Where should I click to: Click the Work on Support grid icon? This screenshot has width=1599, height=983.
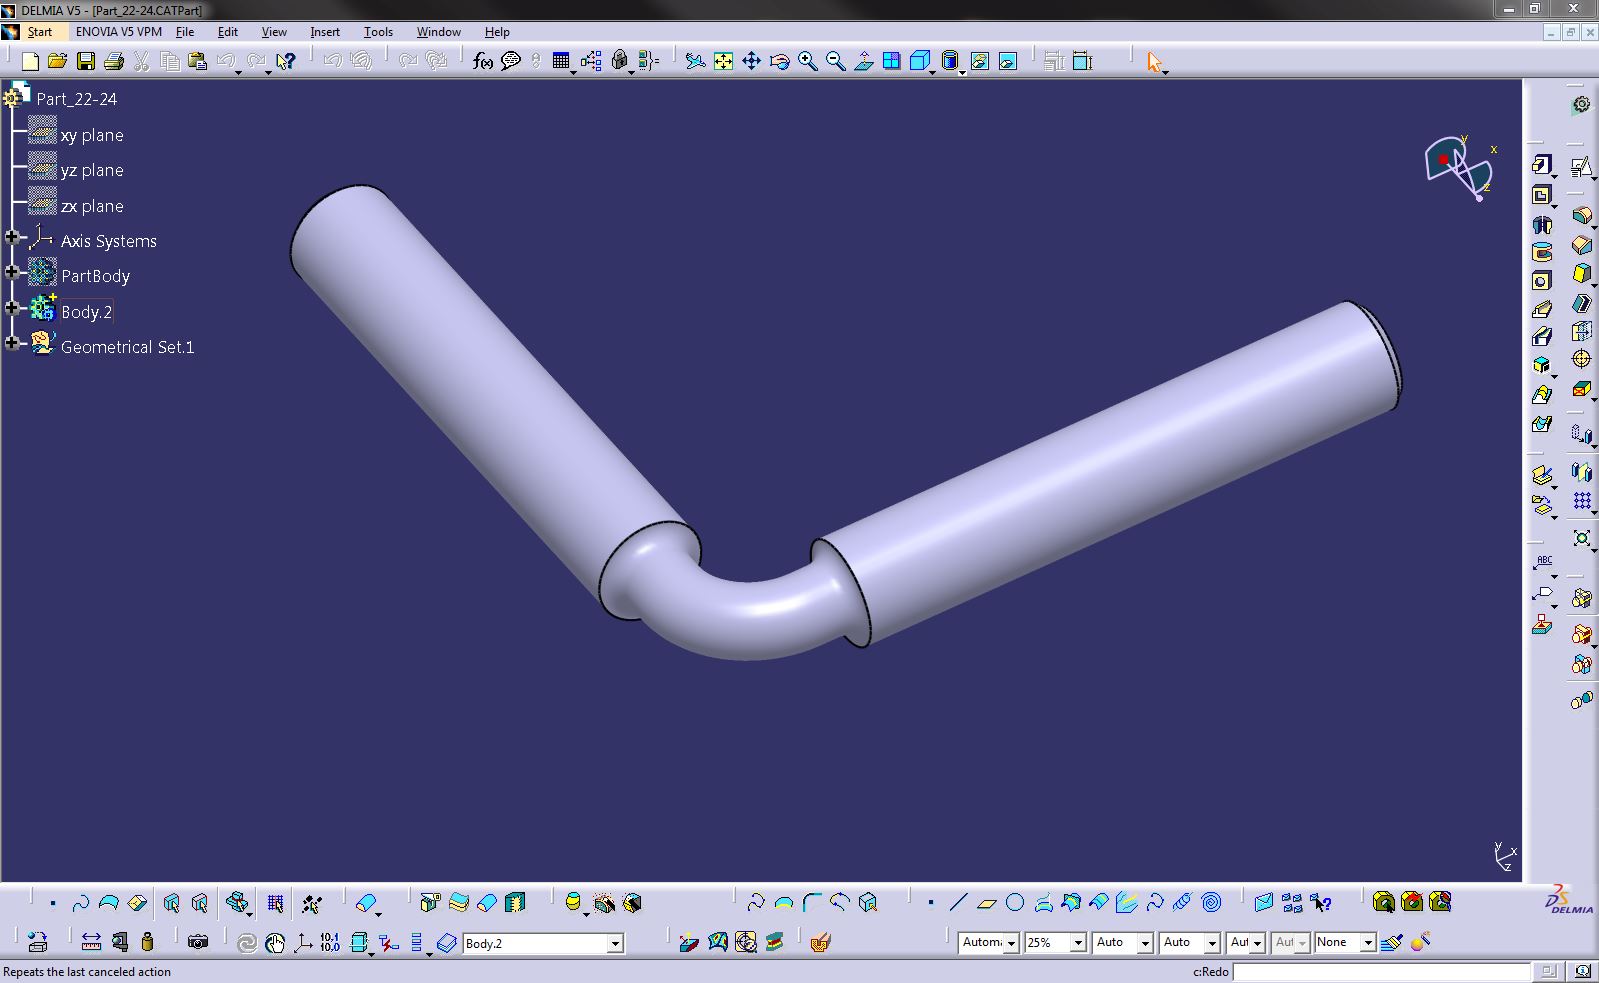coord(275,904)
